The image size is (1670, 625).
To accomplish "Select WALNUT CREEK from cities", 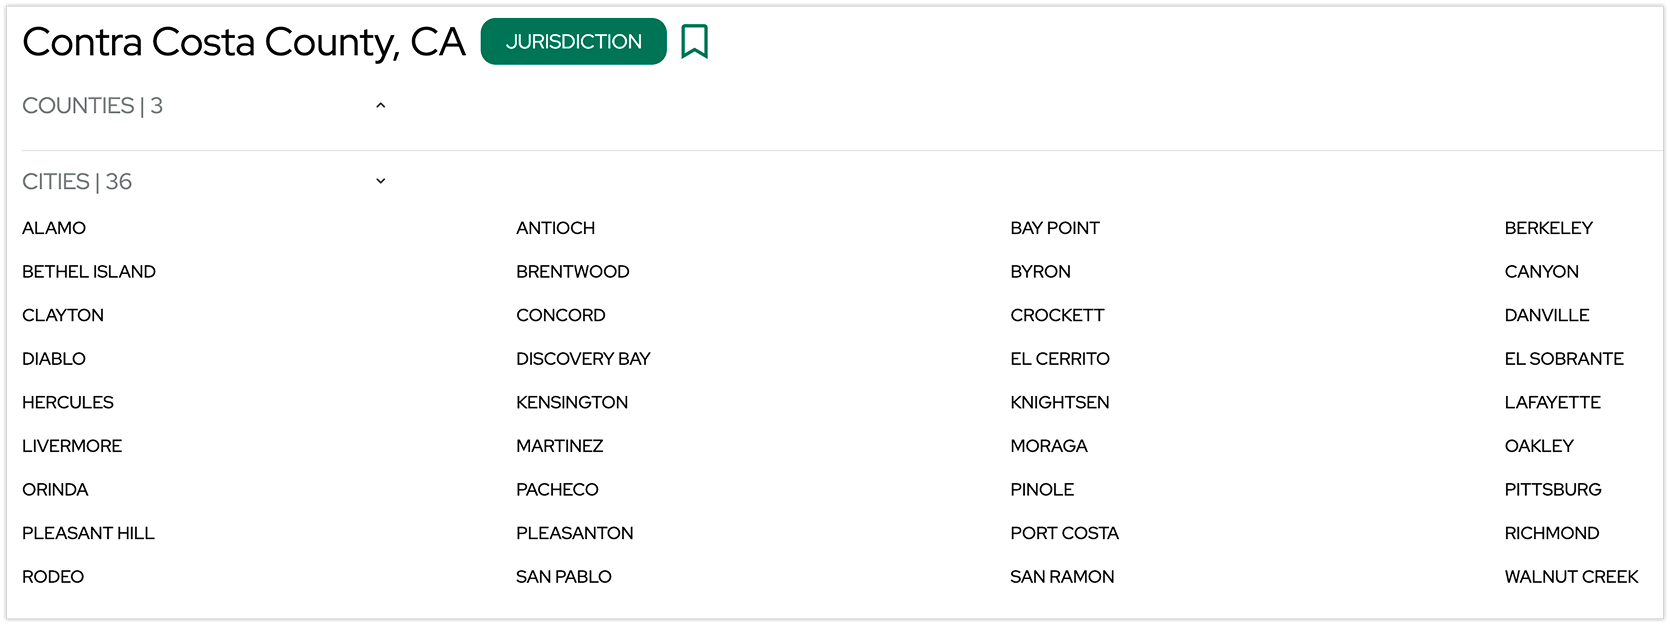I will 1571,577.
